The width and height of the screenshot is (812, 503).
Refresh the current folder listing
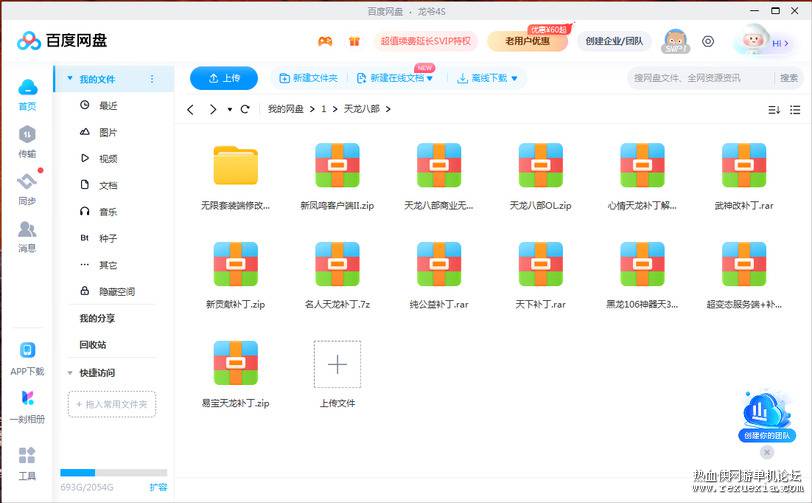click(x=245, y=109)
